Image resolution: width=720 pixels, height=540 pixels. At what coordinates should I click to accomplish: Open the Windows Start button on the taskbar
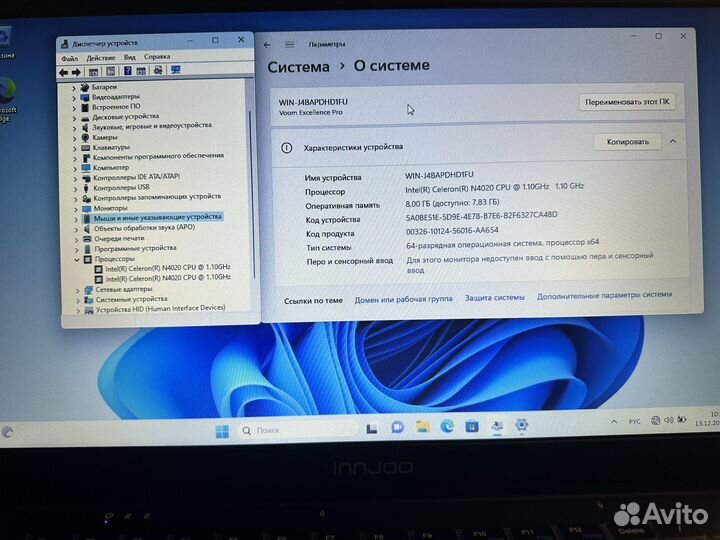pyautogui.click(x=222, y=431)
